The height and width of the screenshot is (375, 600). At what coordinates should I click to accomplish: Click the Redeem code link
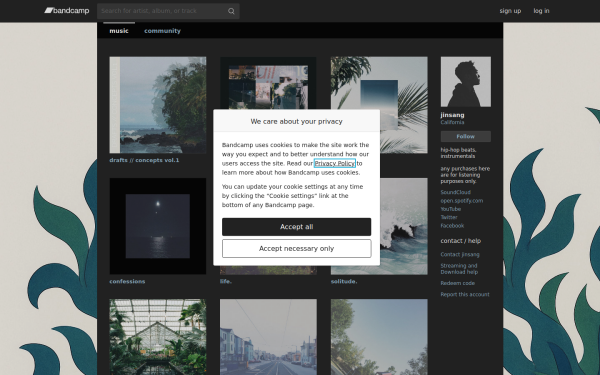pos(458,283)
